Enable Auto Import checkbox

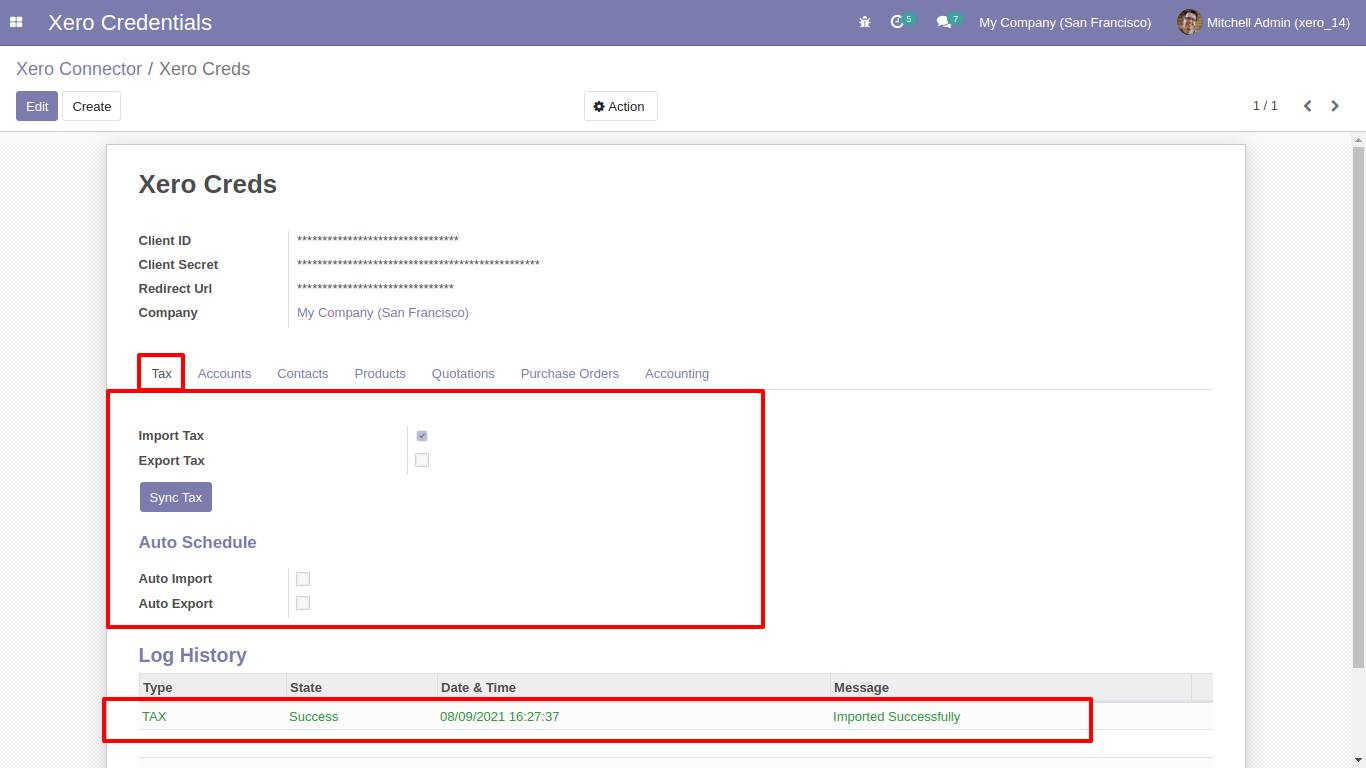point(303,579)
